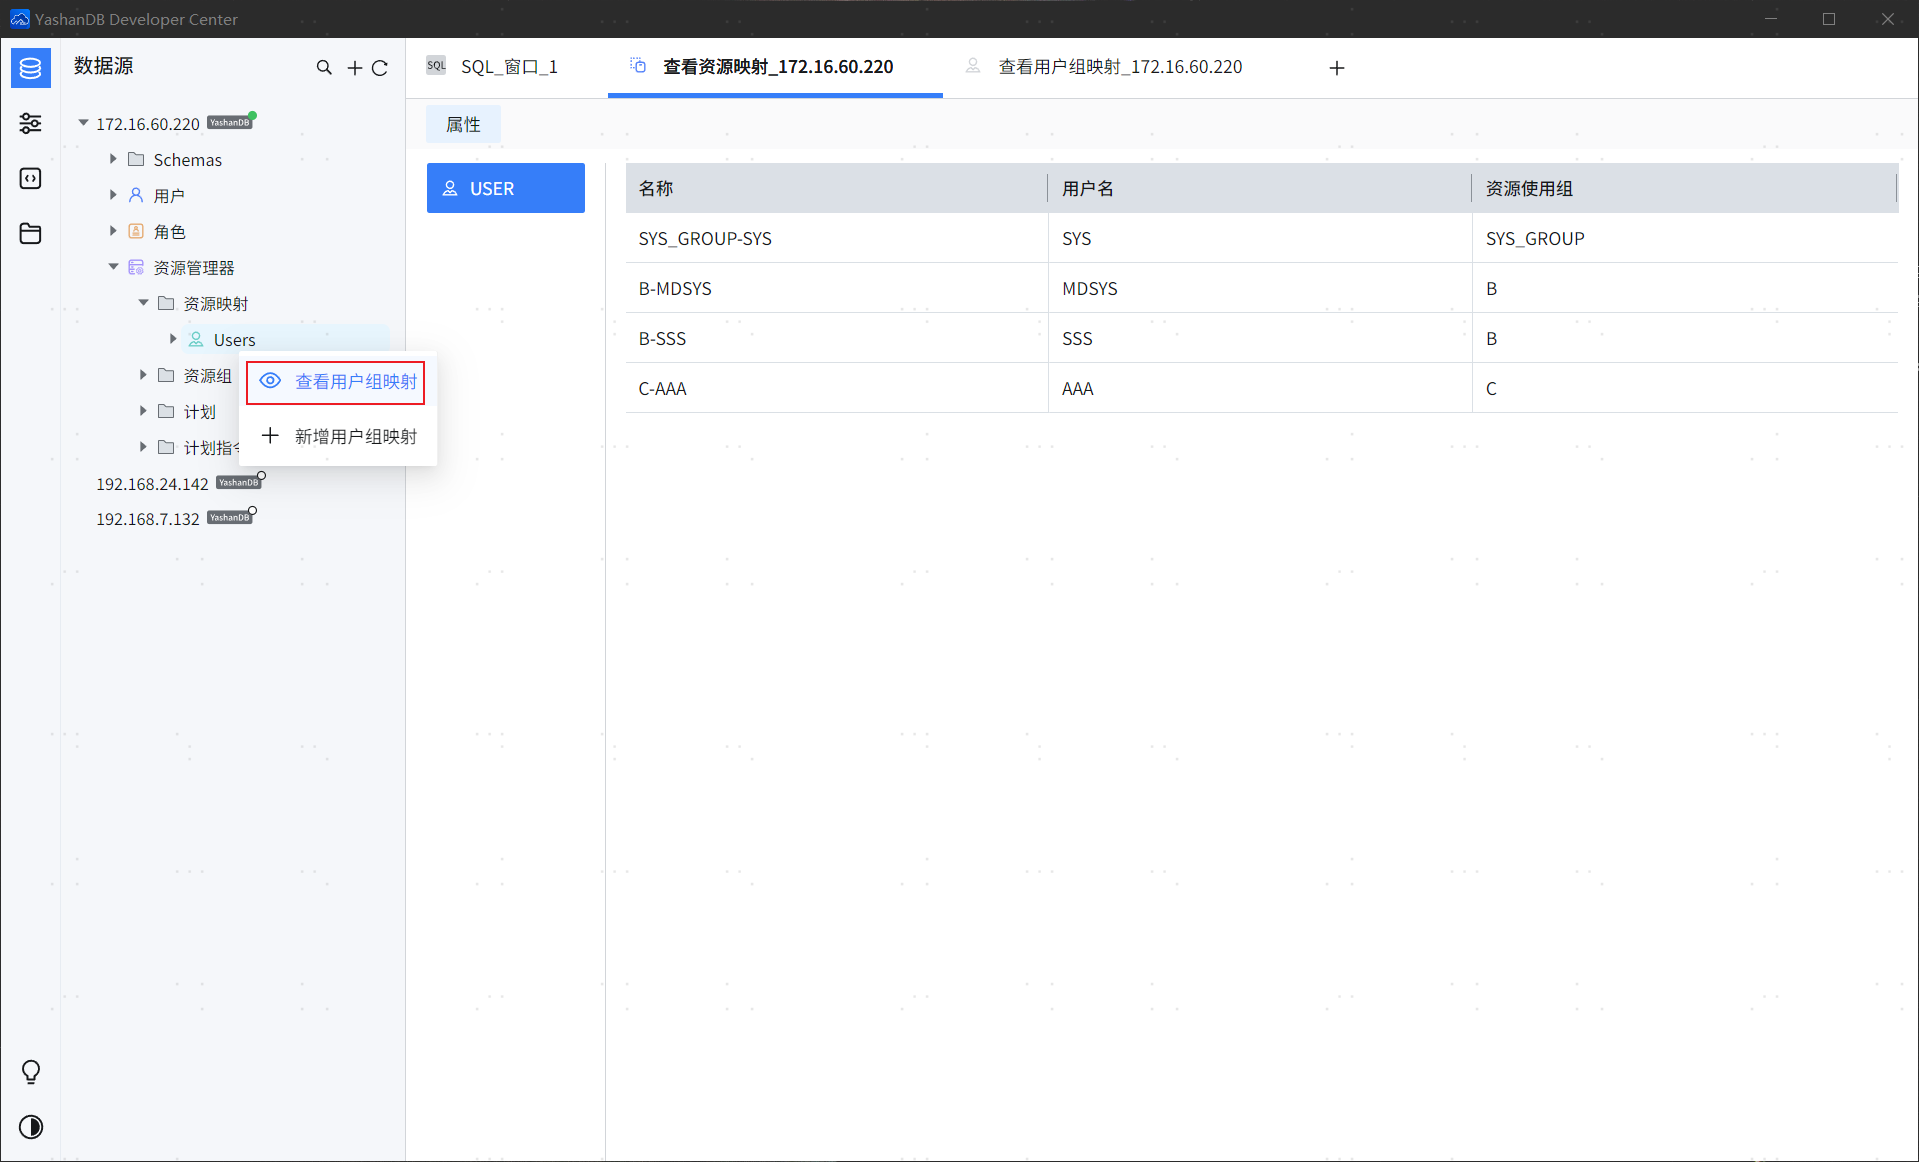This screenshot has height=1162, width=1919.
Task: Open the code snippet sidebar icon
Action: click(31, 178)
